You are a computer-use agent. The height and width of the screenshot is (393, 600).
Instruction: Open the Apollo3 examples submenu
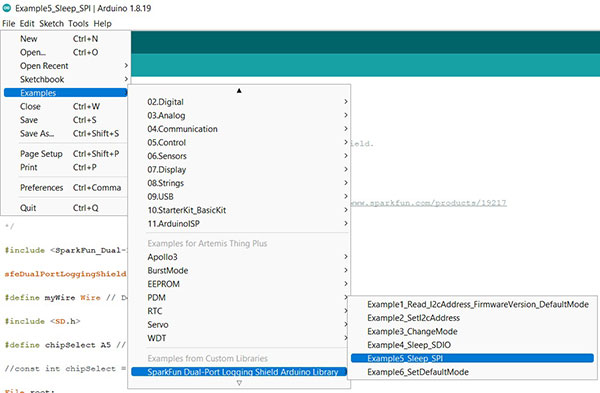tap(239, 257)
